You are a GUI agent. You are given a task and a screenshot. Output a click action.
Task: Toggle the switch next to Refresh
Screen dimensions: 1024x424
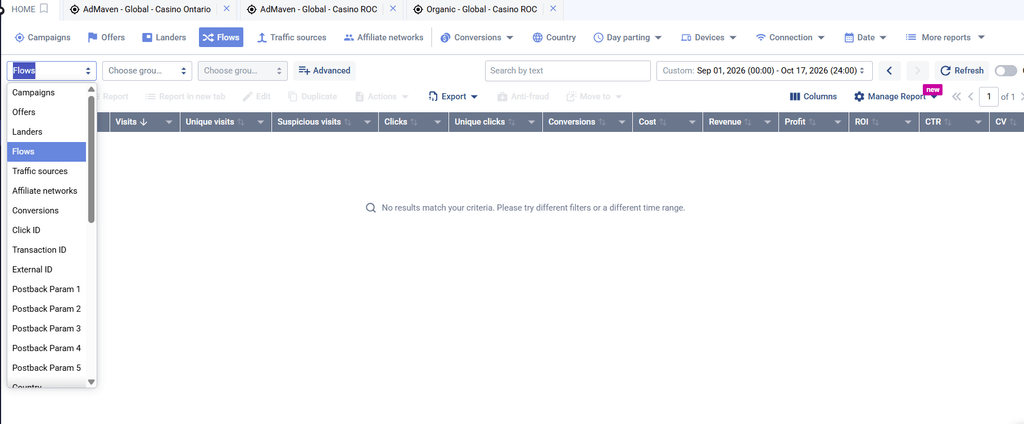(1006, 71)
